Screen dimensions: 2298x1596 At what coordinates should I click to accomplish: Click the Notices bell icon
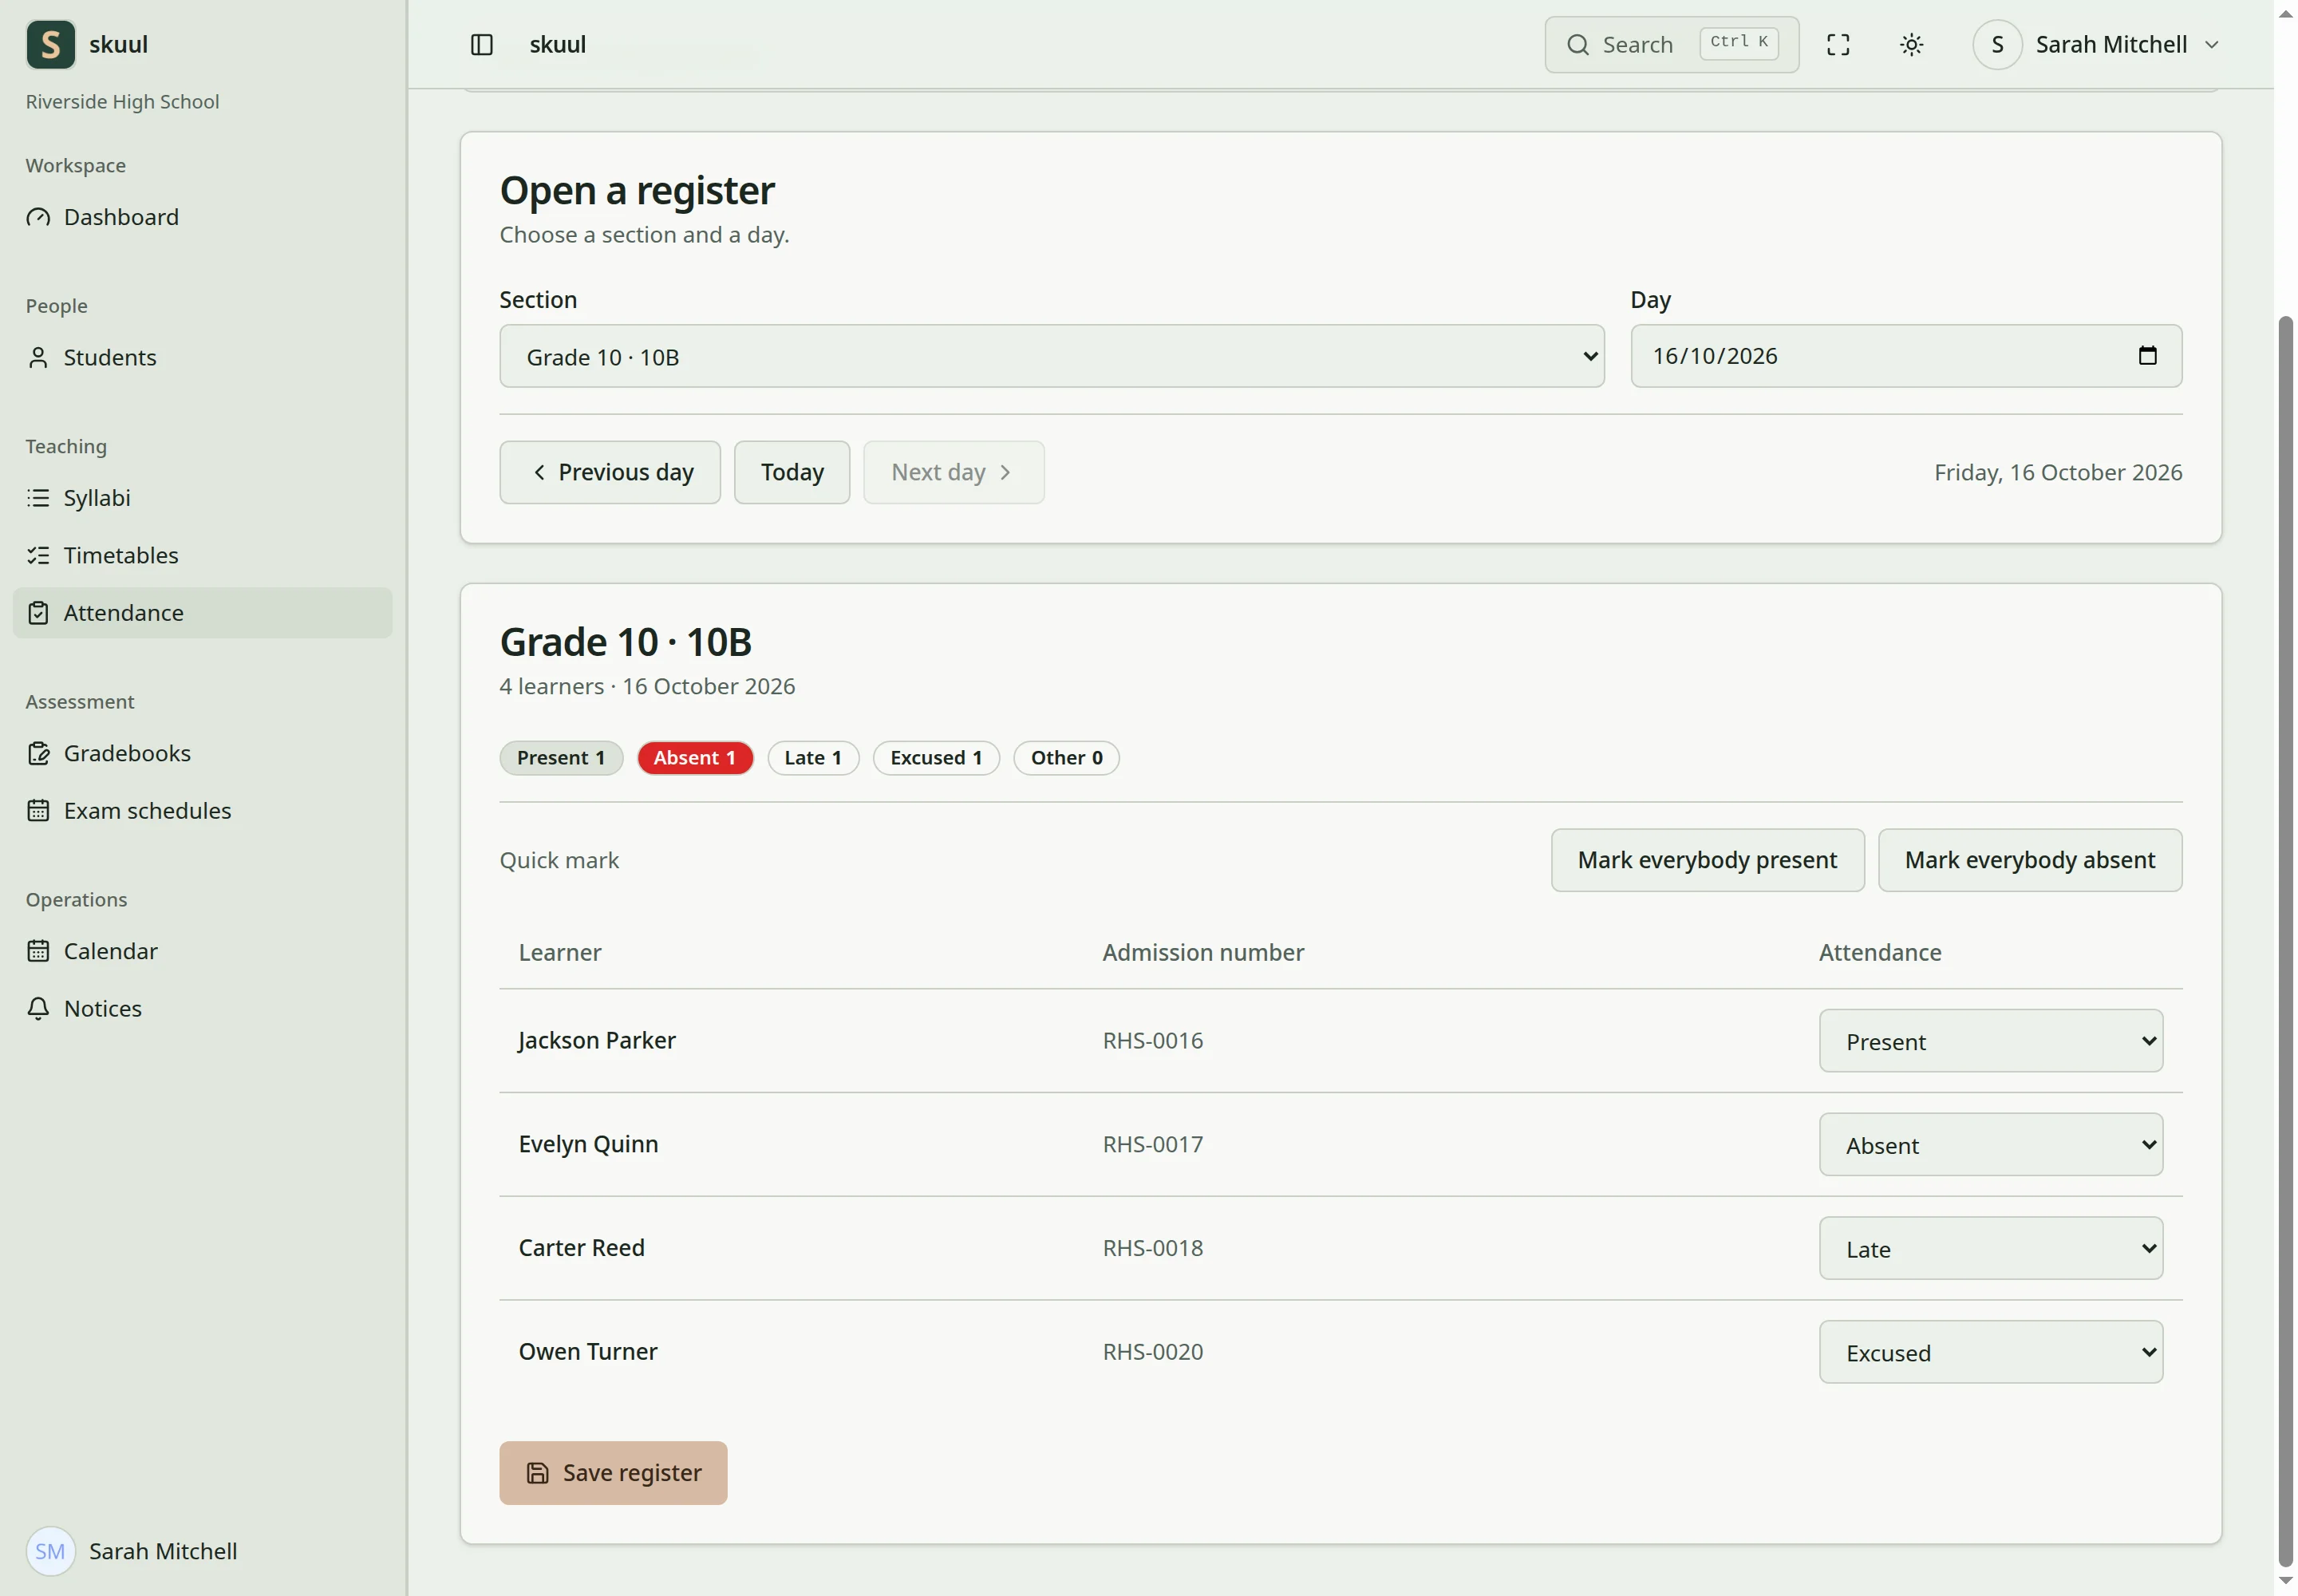pos(38,1008)
